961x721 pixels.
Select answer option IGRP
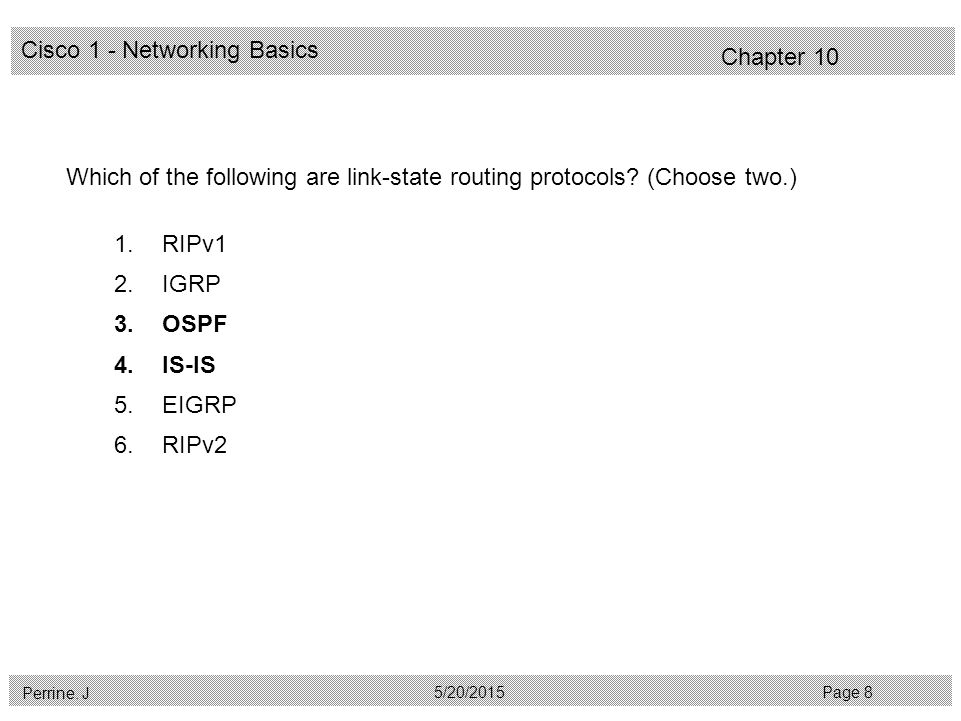coord(191,284)
